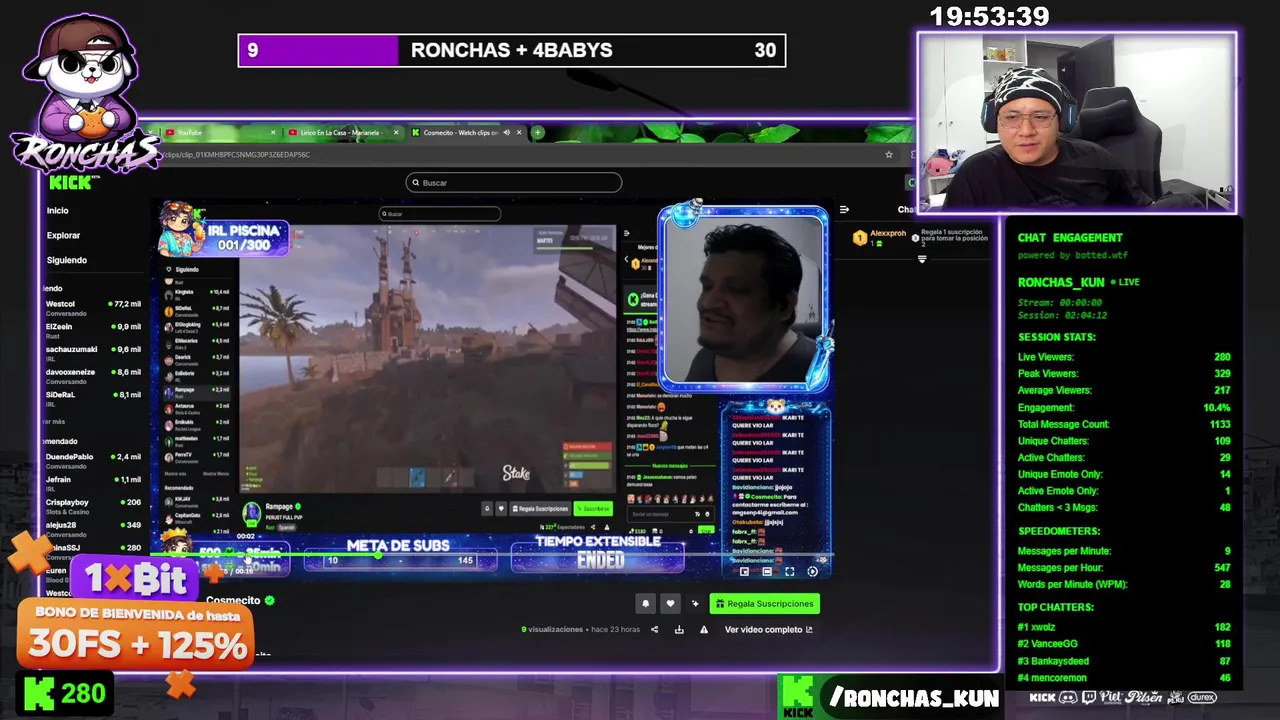Image resolution: width=1280 pixels, height=720 pixels.
Task: Download the clip using the download icon
Action: tap(679, 629)
